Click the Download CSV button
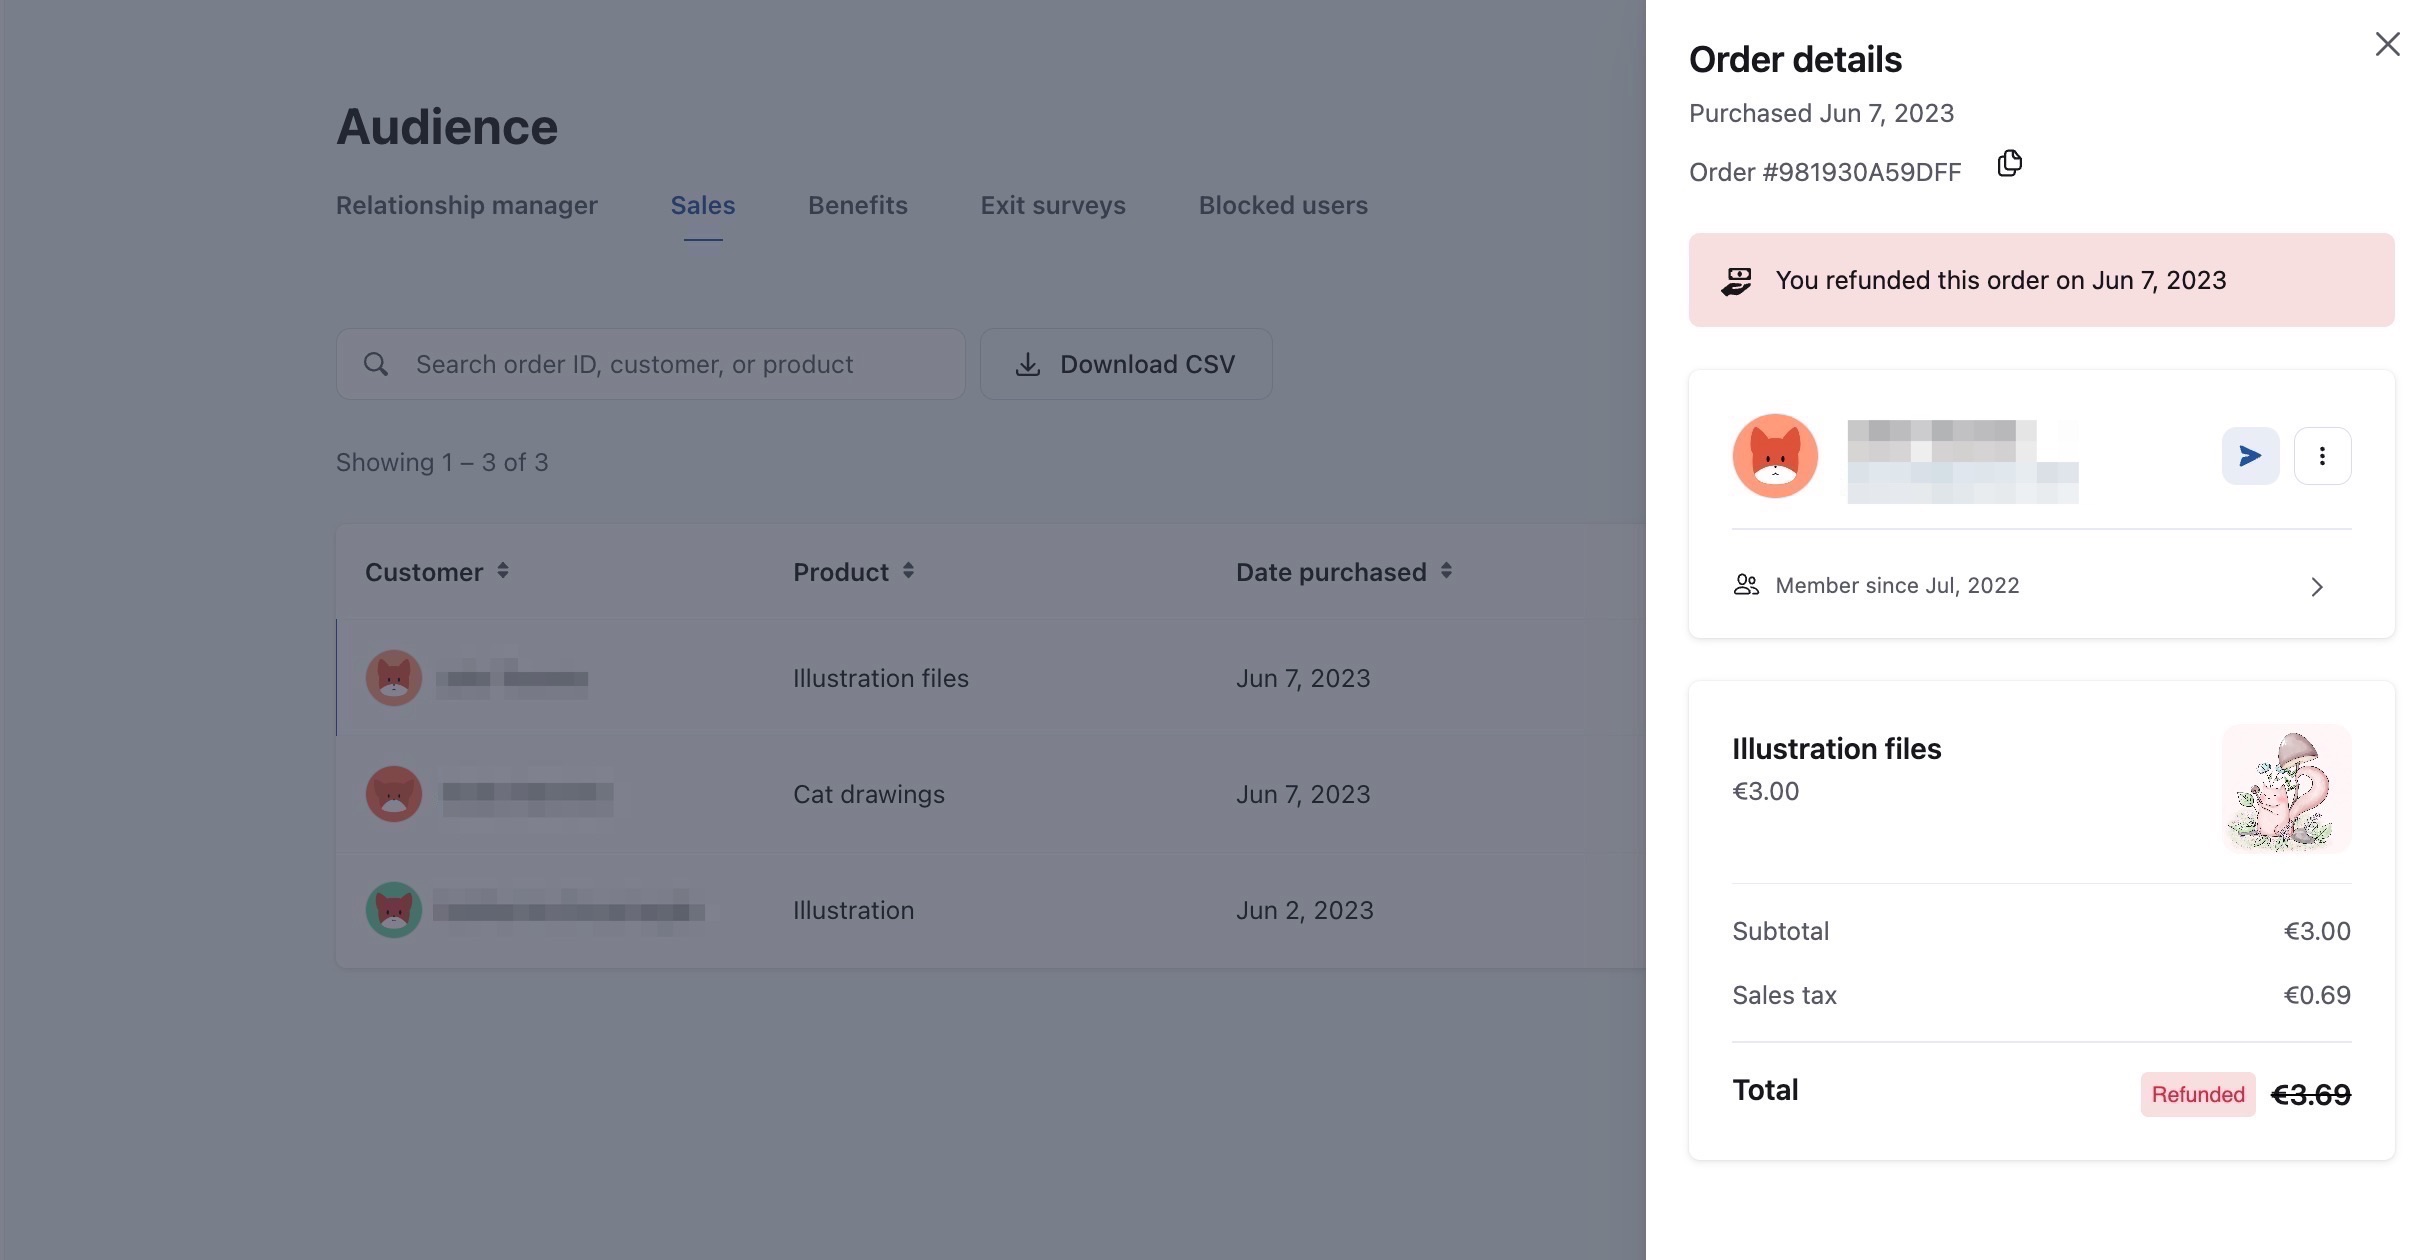Viewport: 2436px width, 1260px height. (1126, 363)
